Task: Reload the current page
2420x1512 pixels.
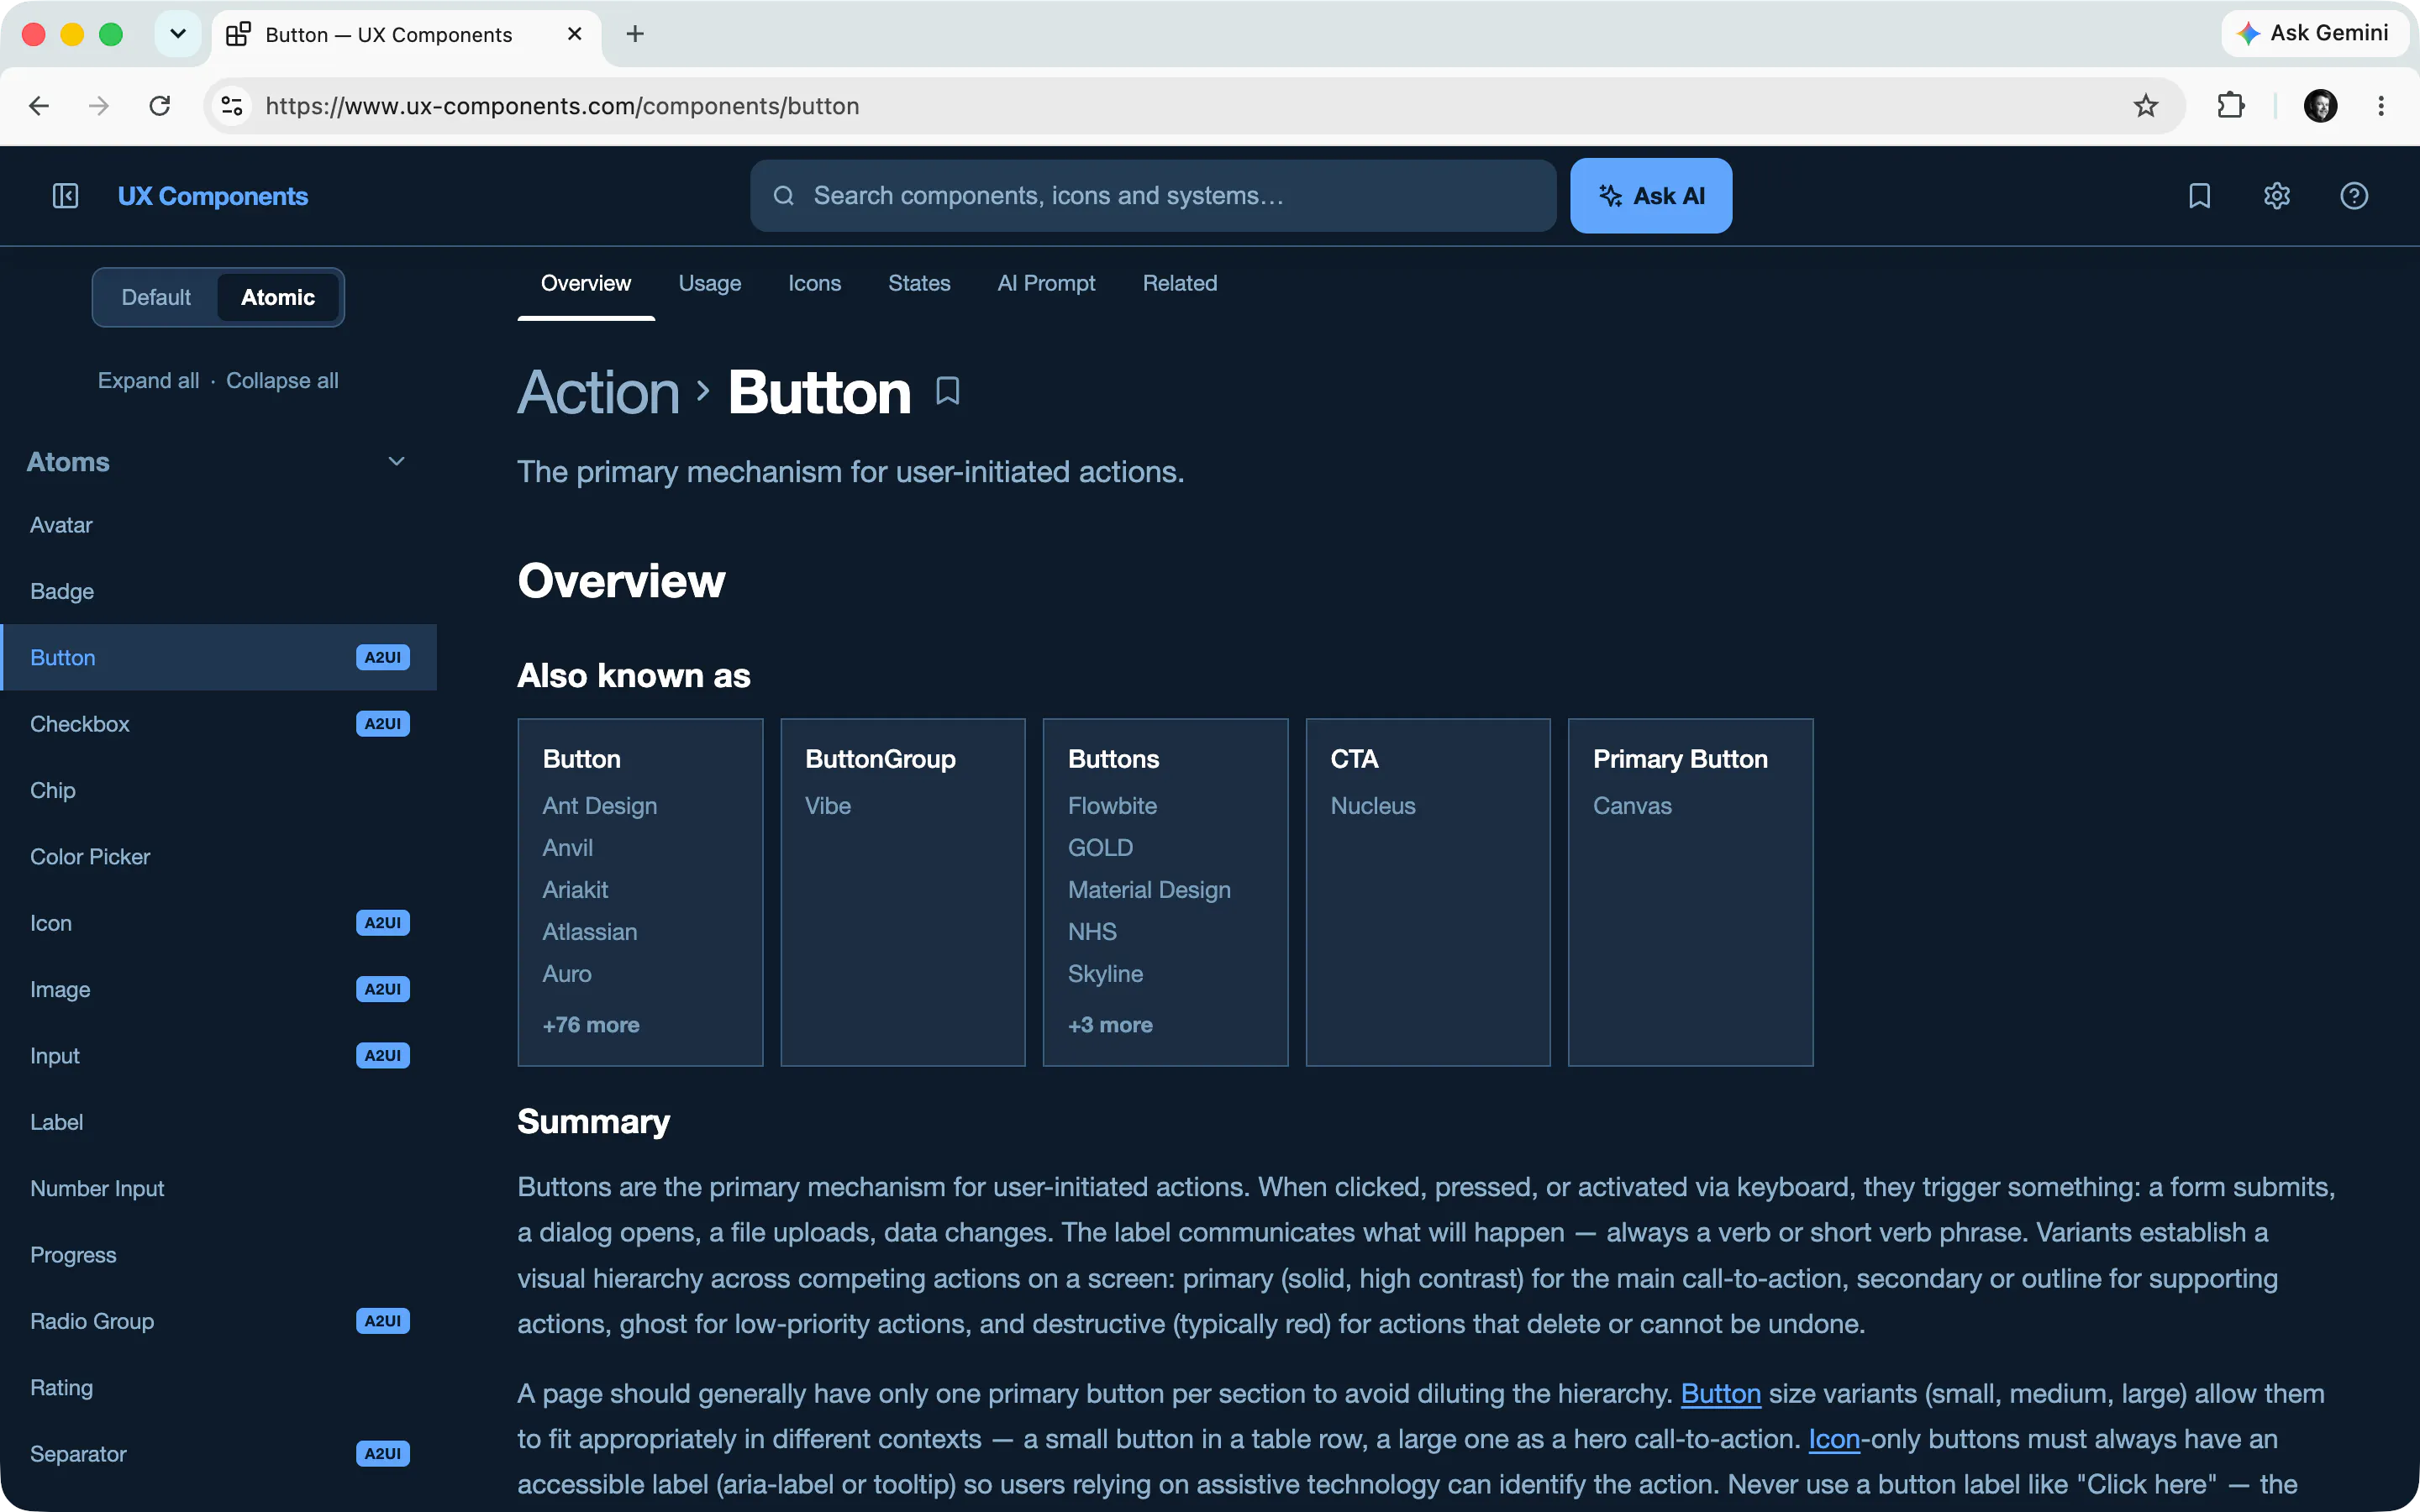Action: coord(160,106)
